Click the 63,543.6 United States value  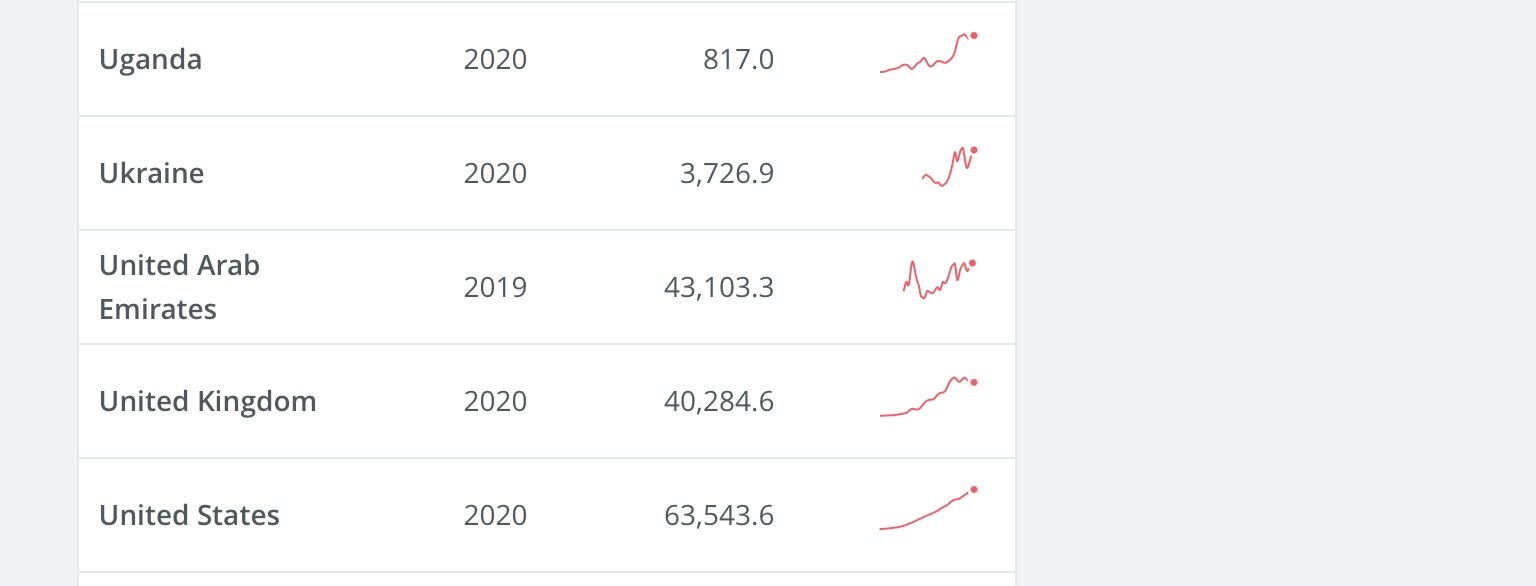pos(718,516)
